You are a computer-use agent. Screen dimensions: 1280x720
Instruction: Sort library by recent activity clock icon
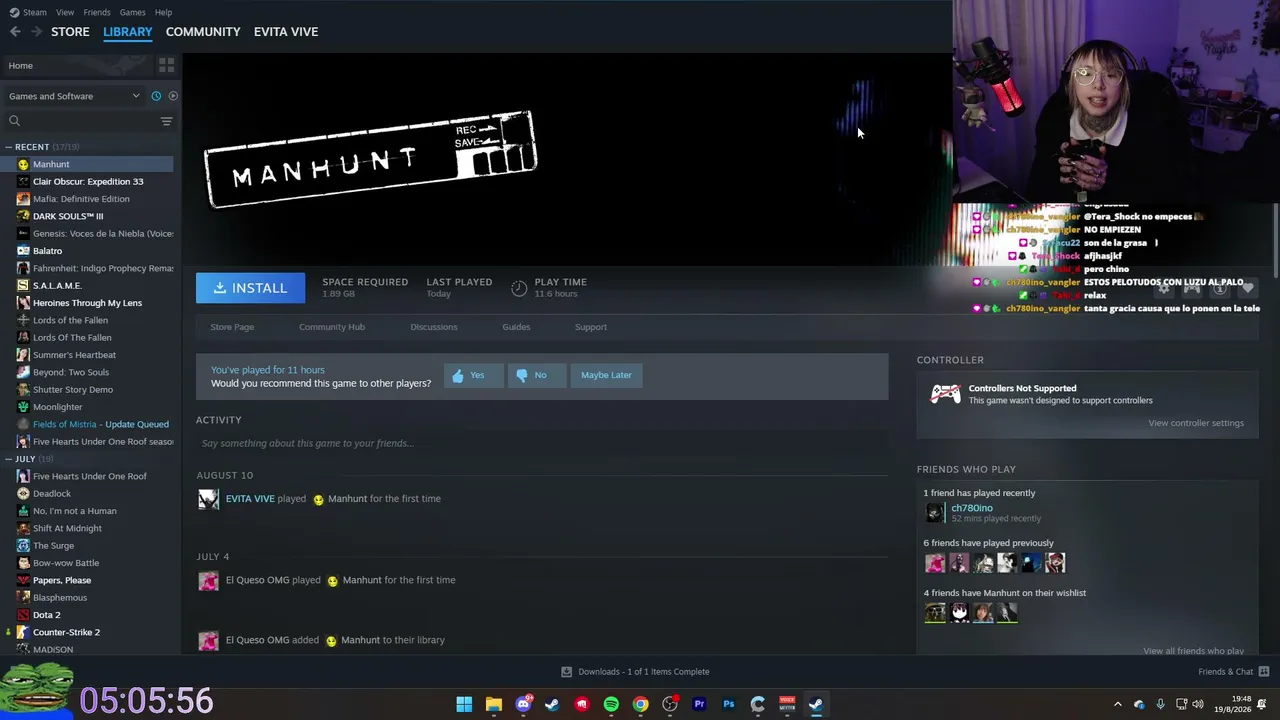point(156,96)
